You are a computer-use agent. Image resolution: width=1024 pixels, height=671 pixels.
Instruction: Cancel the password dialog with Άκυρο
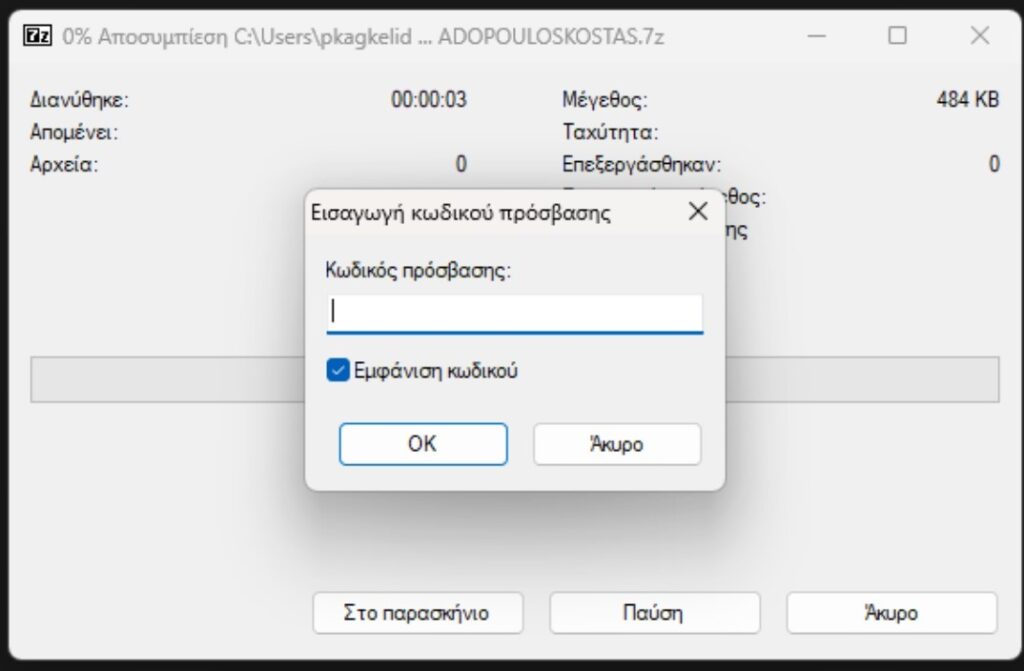tap(617, 444)
